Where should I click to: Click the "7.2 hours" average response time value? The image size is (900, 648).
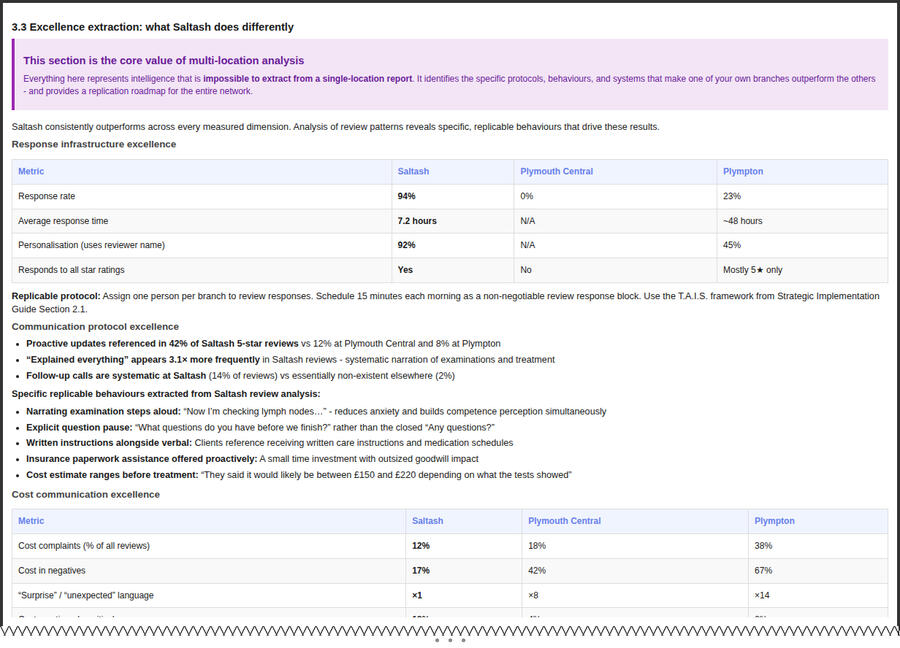point(417,221)
